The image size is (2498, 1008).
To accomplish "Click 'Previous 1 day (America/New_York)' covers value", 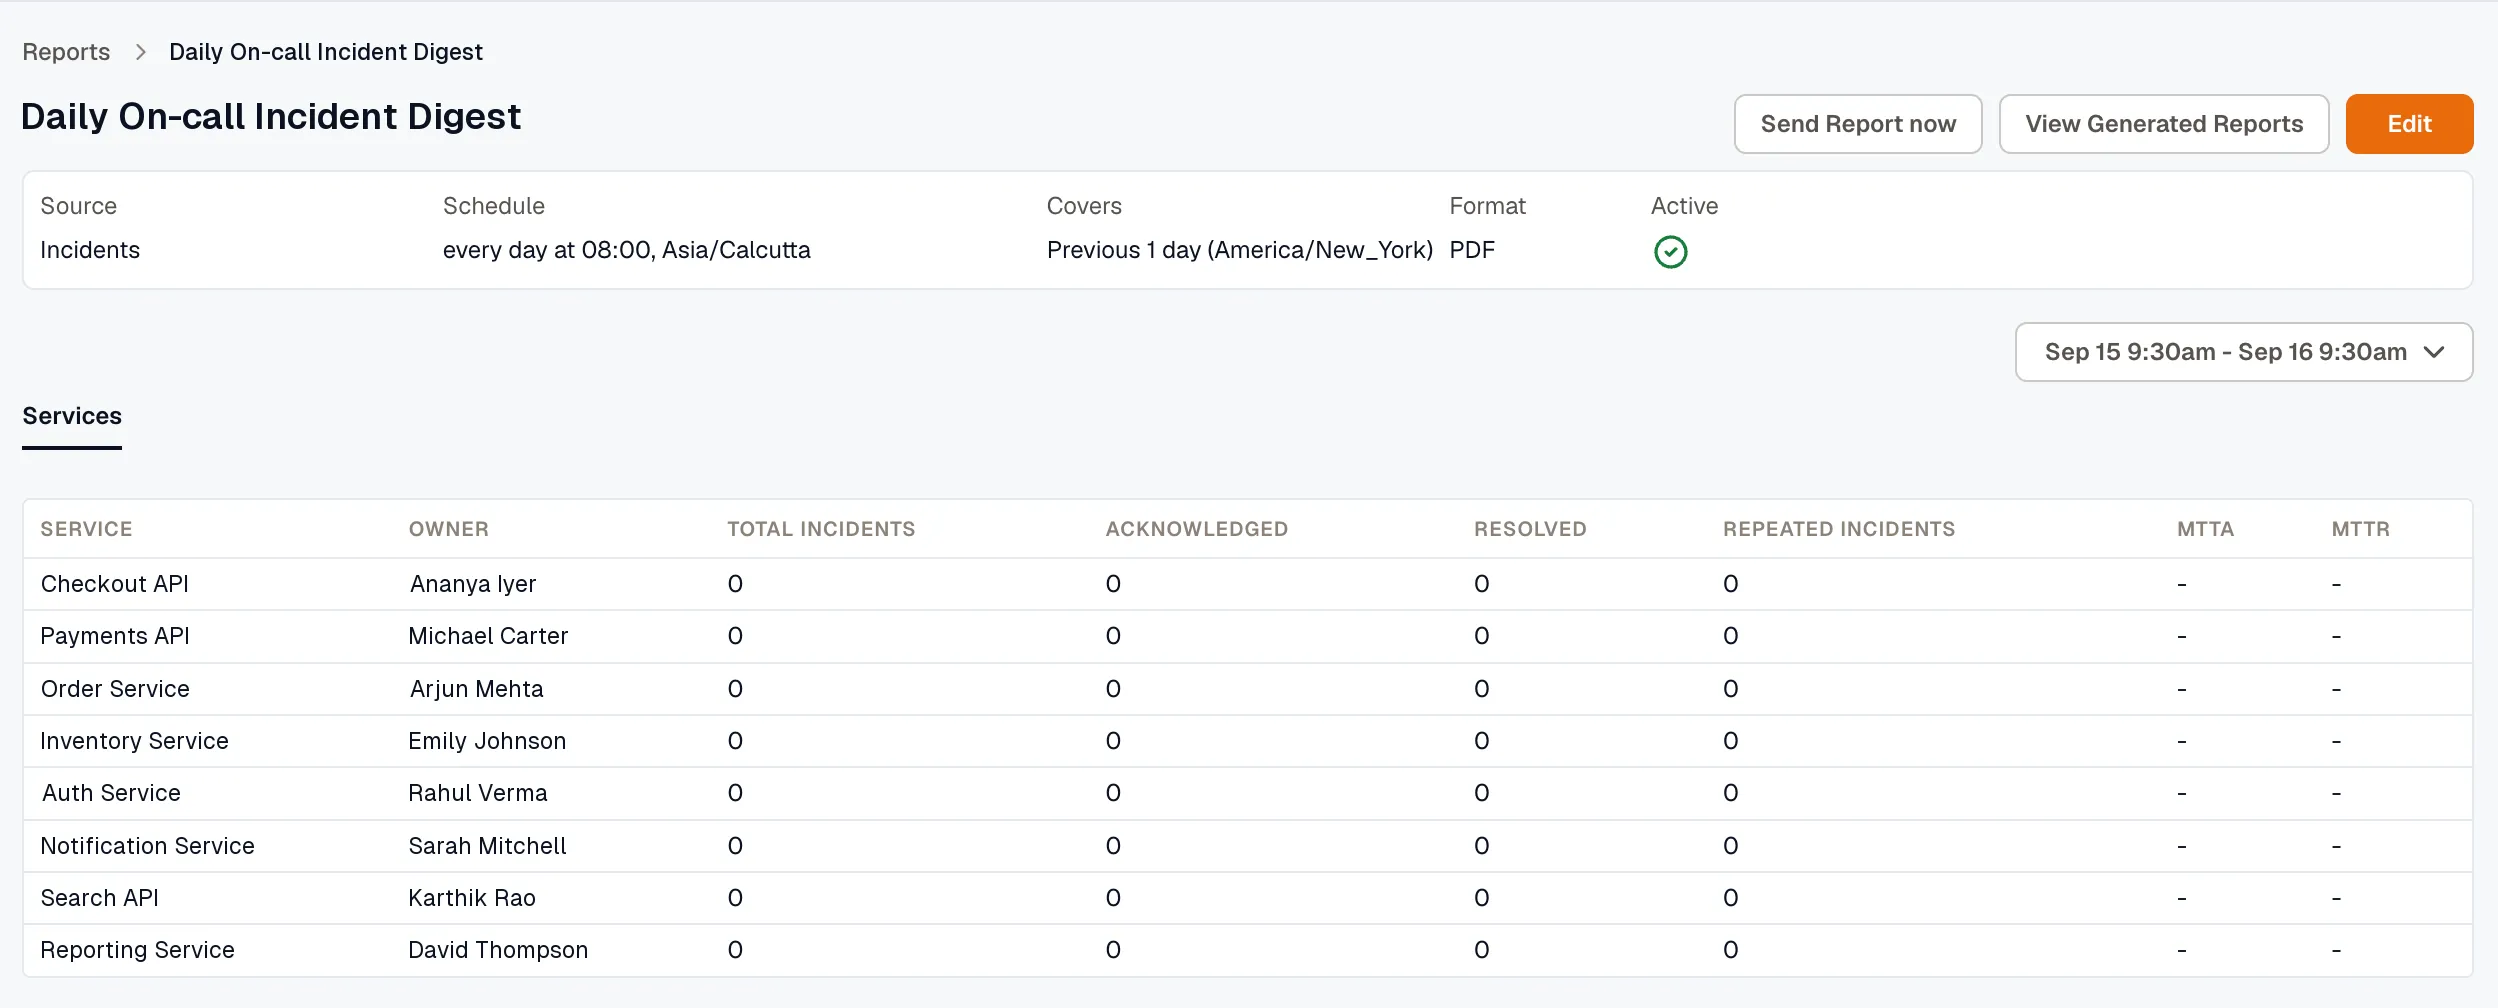I will (x=1239, y=250).
